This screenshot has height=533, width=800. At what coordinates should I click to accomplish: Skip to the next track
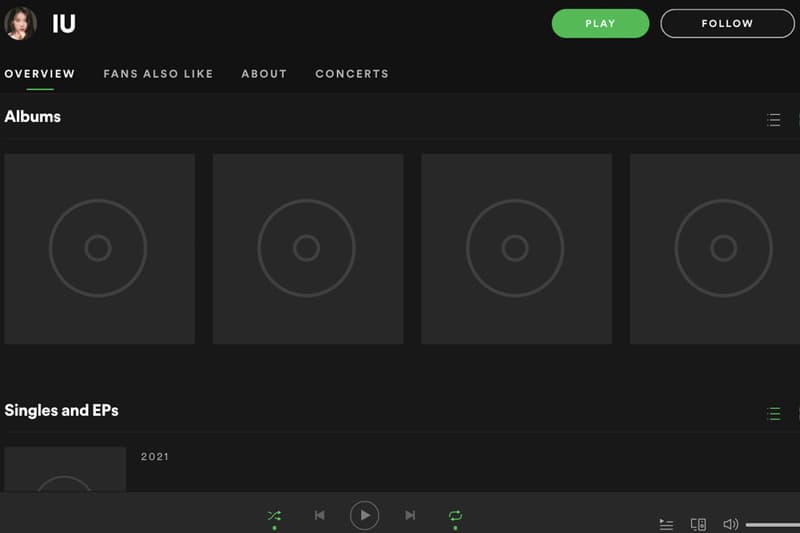point(410,515)
